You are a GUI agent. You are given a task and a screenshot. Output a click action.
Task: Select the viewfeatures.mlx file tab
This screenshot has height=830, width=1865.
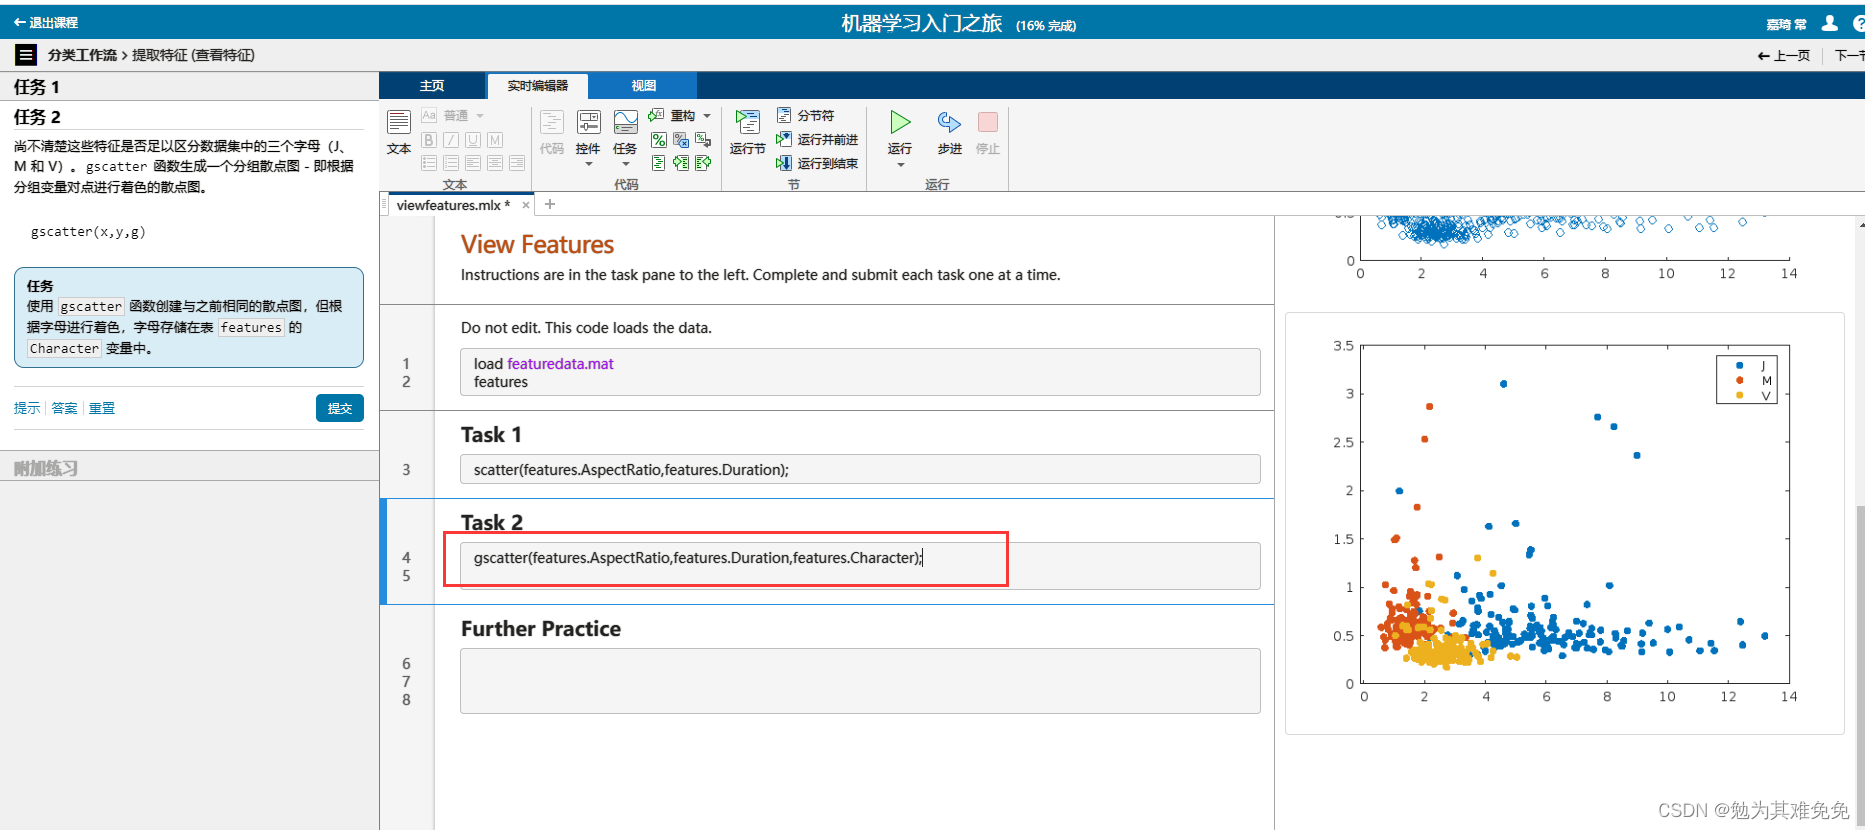453,205
